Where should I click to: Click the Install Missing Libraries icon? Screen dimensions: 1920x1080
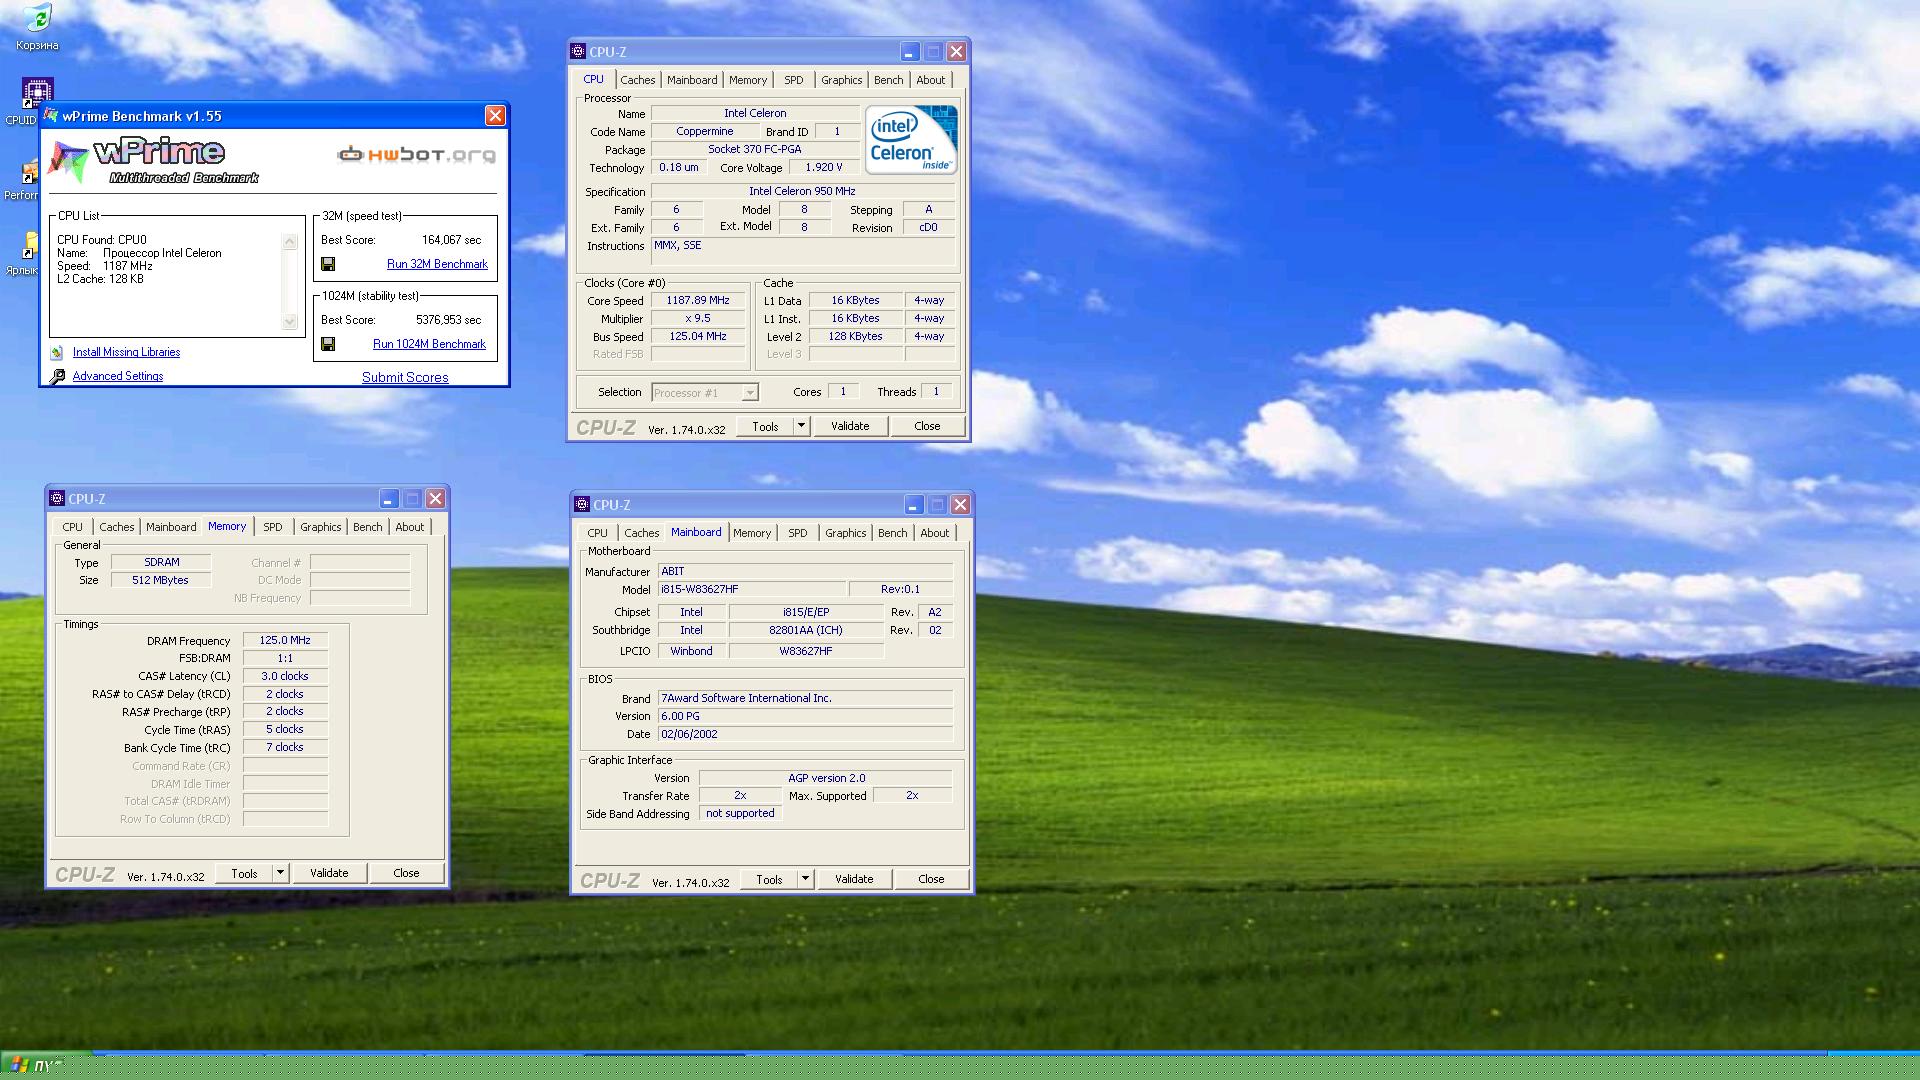(x=57, y=352)
